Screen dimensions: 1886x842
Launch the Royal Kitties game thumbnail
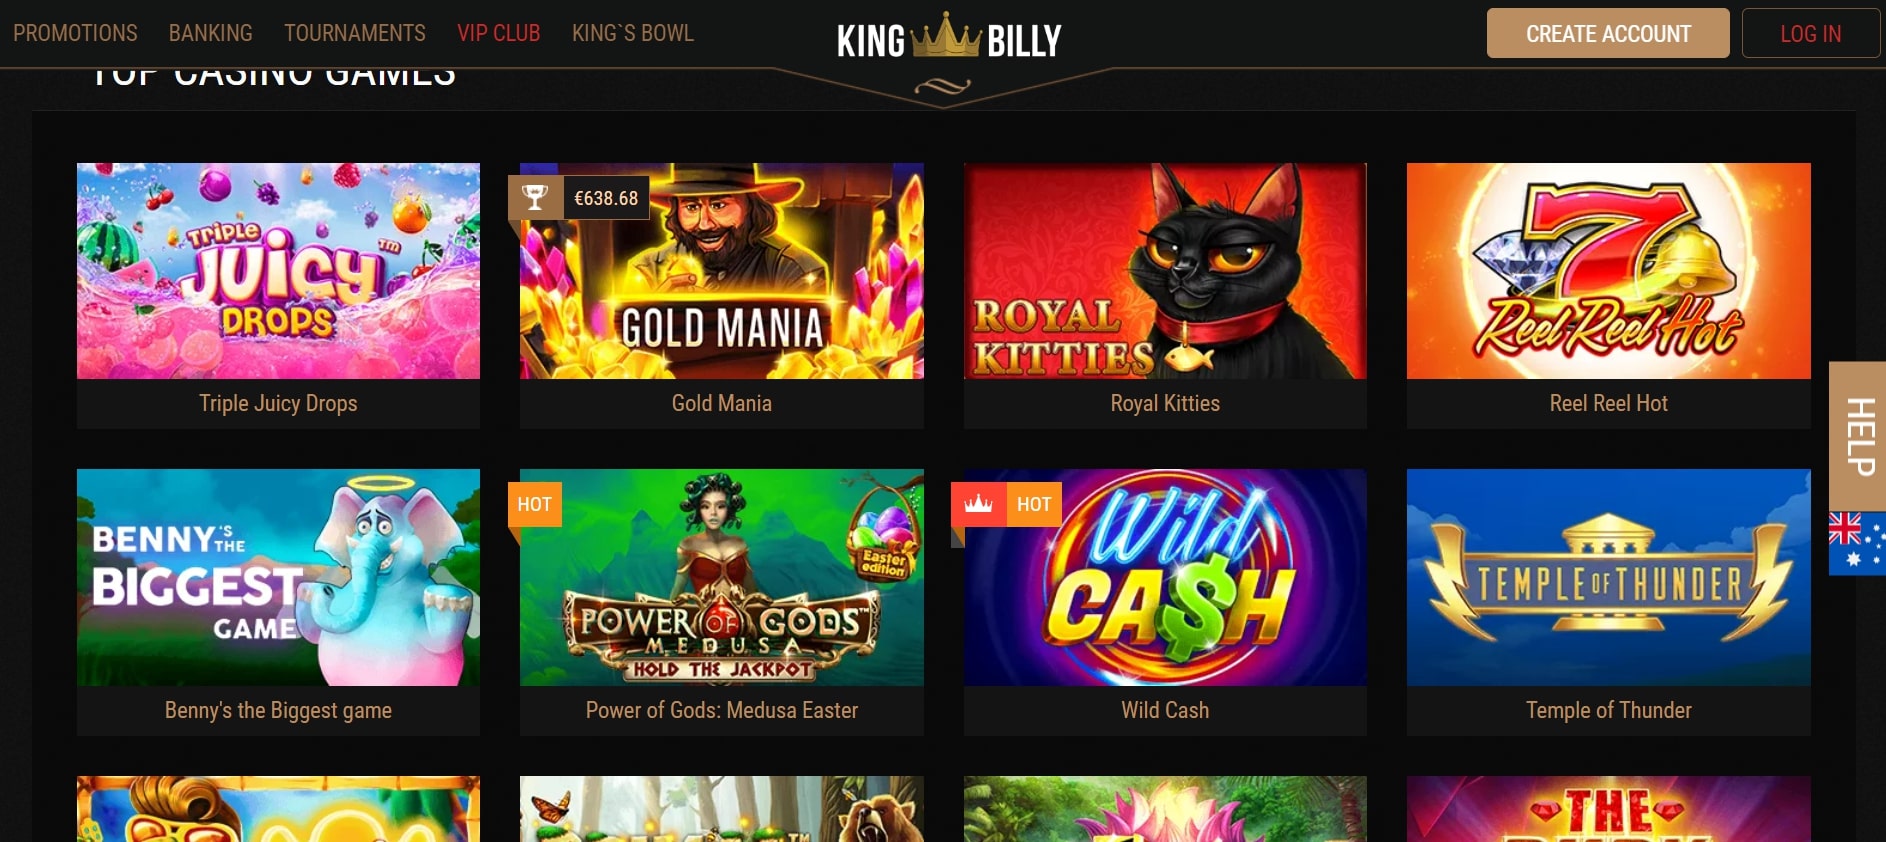point(1165,271)
